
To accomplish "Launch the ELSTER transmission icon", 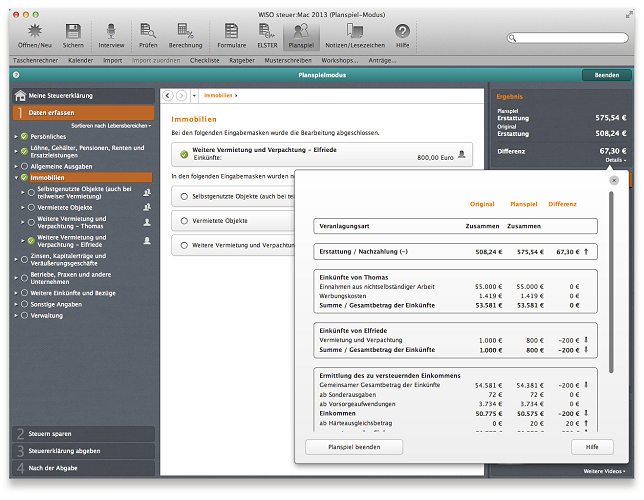I will [266, 31].
